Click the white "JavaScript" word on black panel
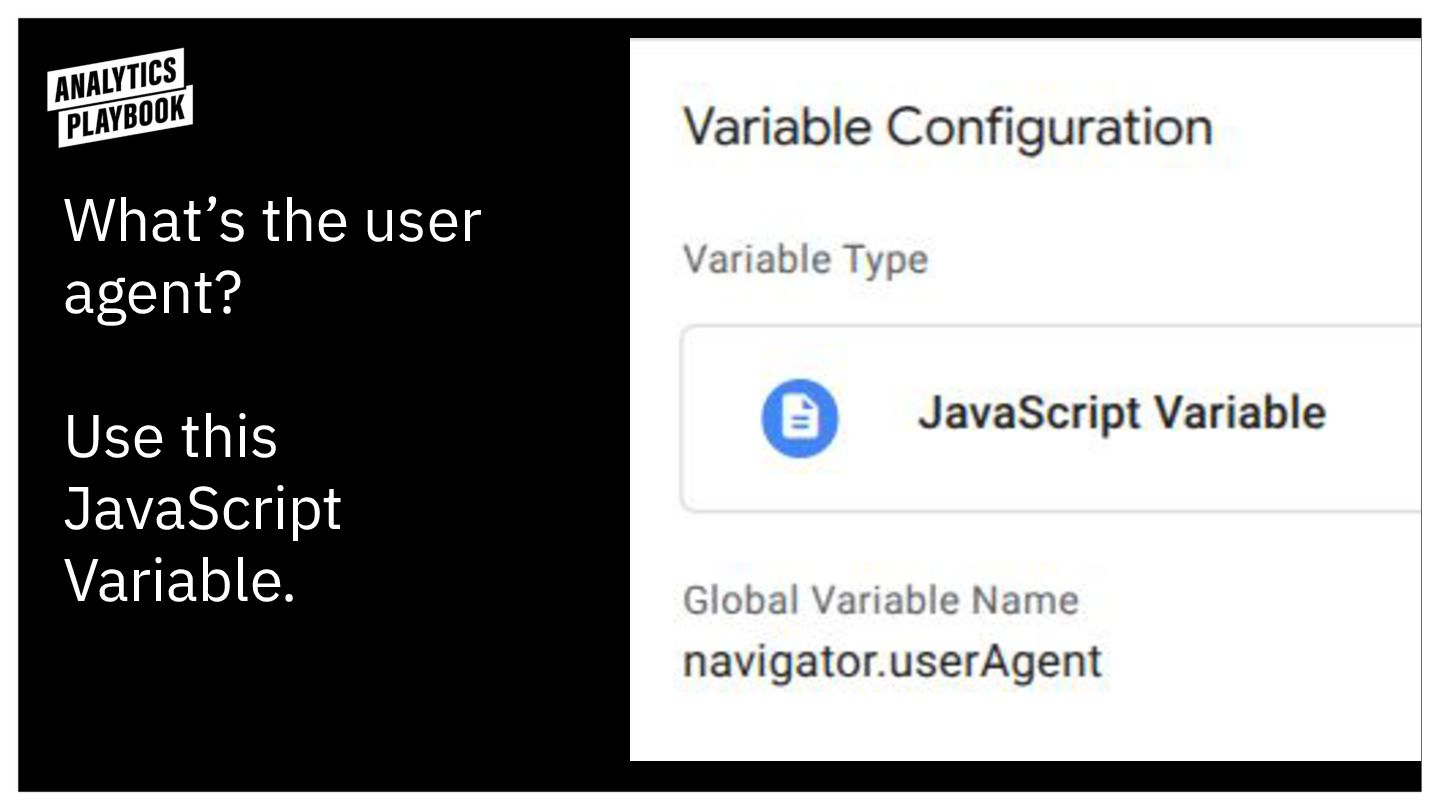This screenshot has width=1440, height=810. point(203,509)
